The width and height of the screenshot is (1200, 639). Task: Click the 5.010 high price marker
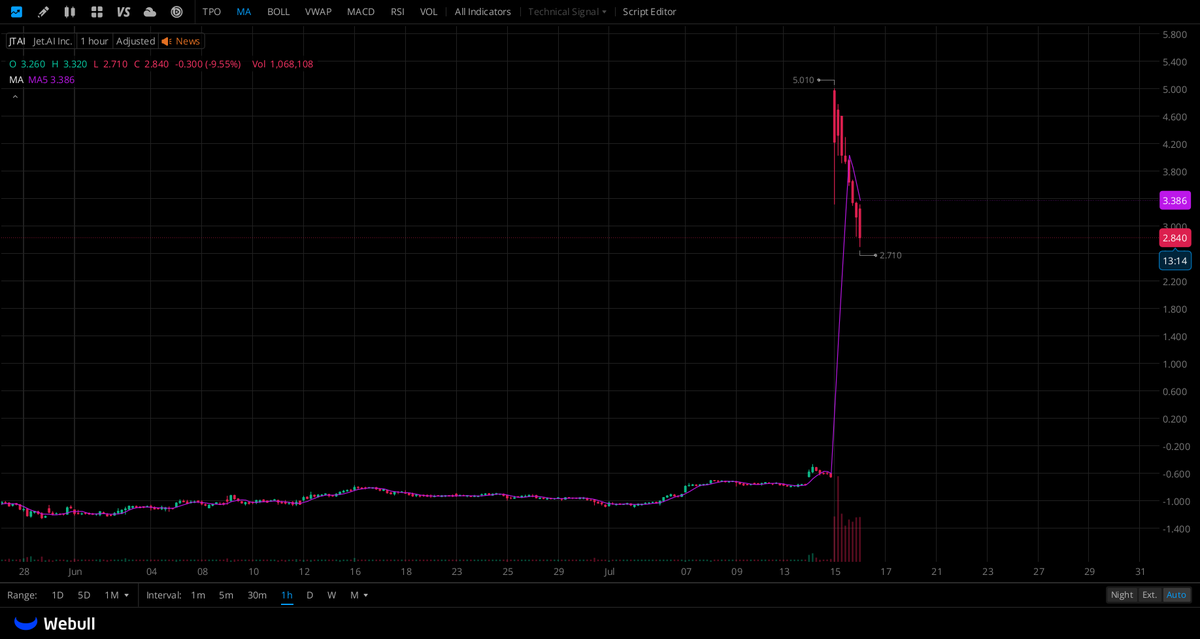pyautogui.click(x=803, y=80)
